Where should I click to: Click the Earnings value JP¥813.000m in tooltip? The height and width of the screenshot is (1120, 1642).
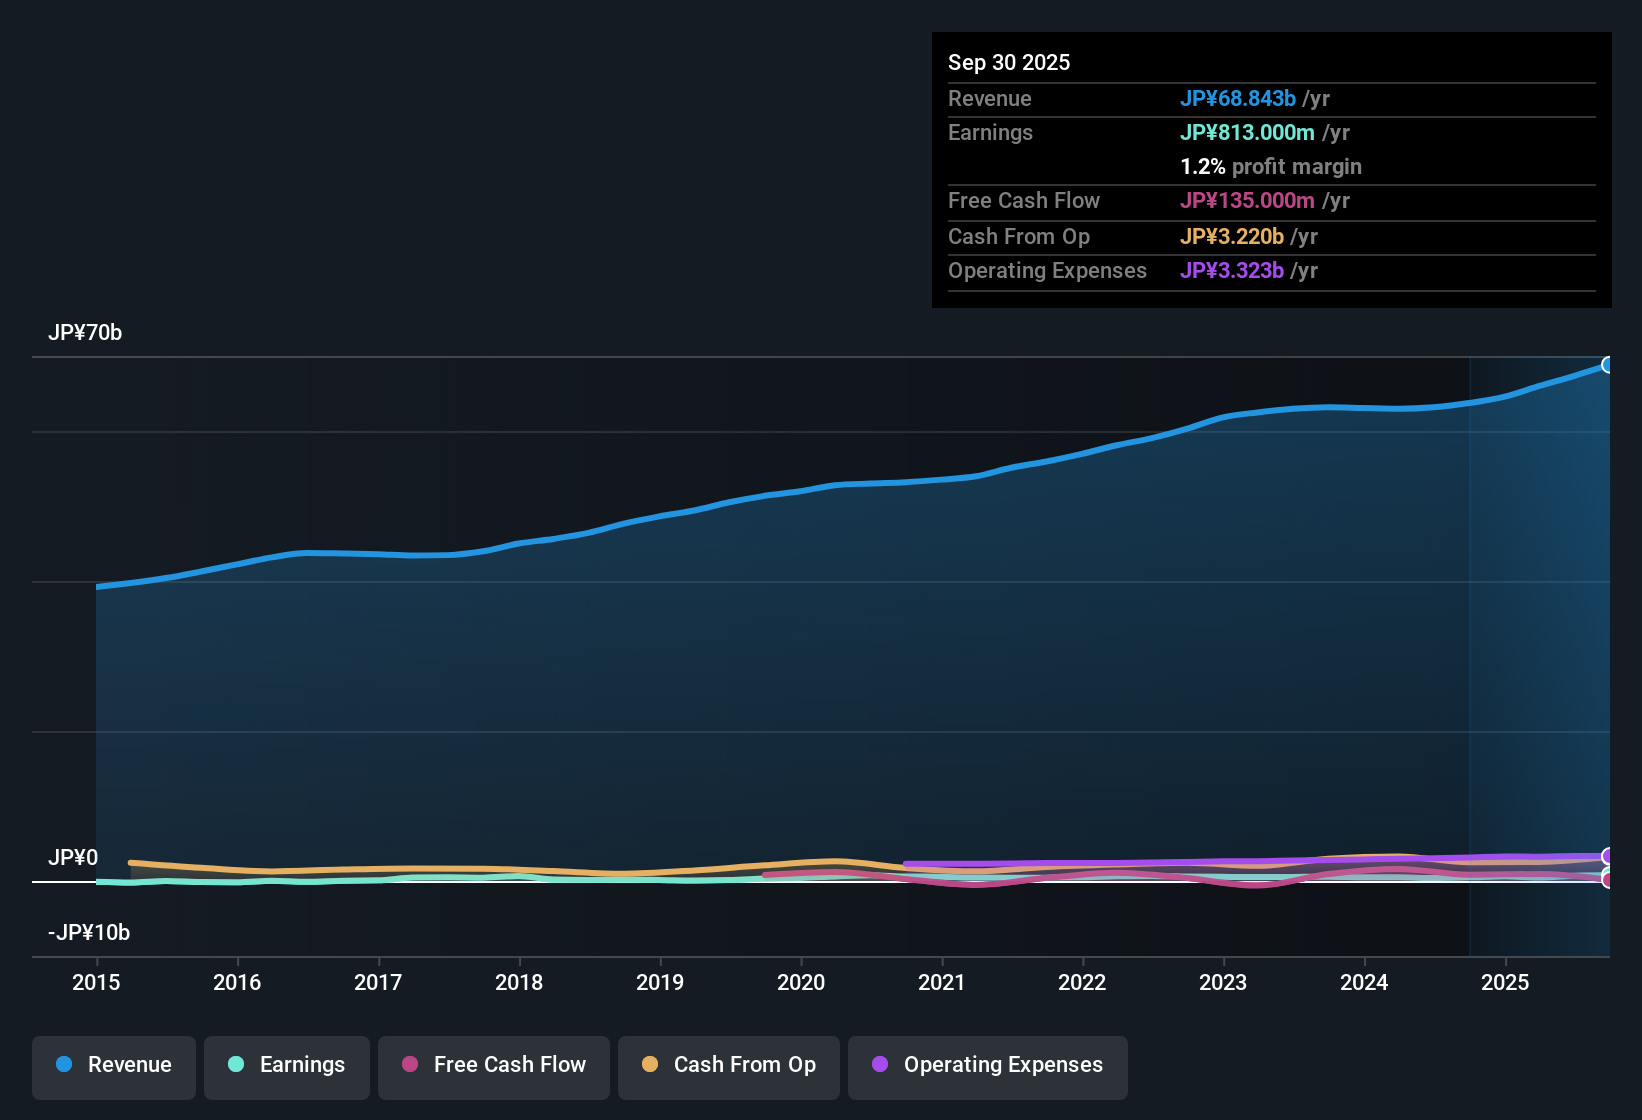click(1248, 132)
